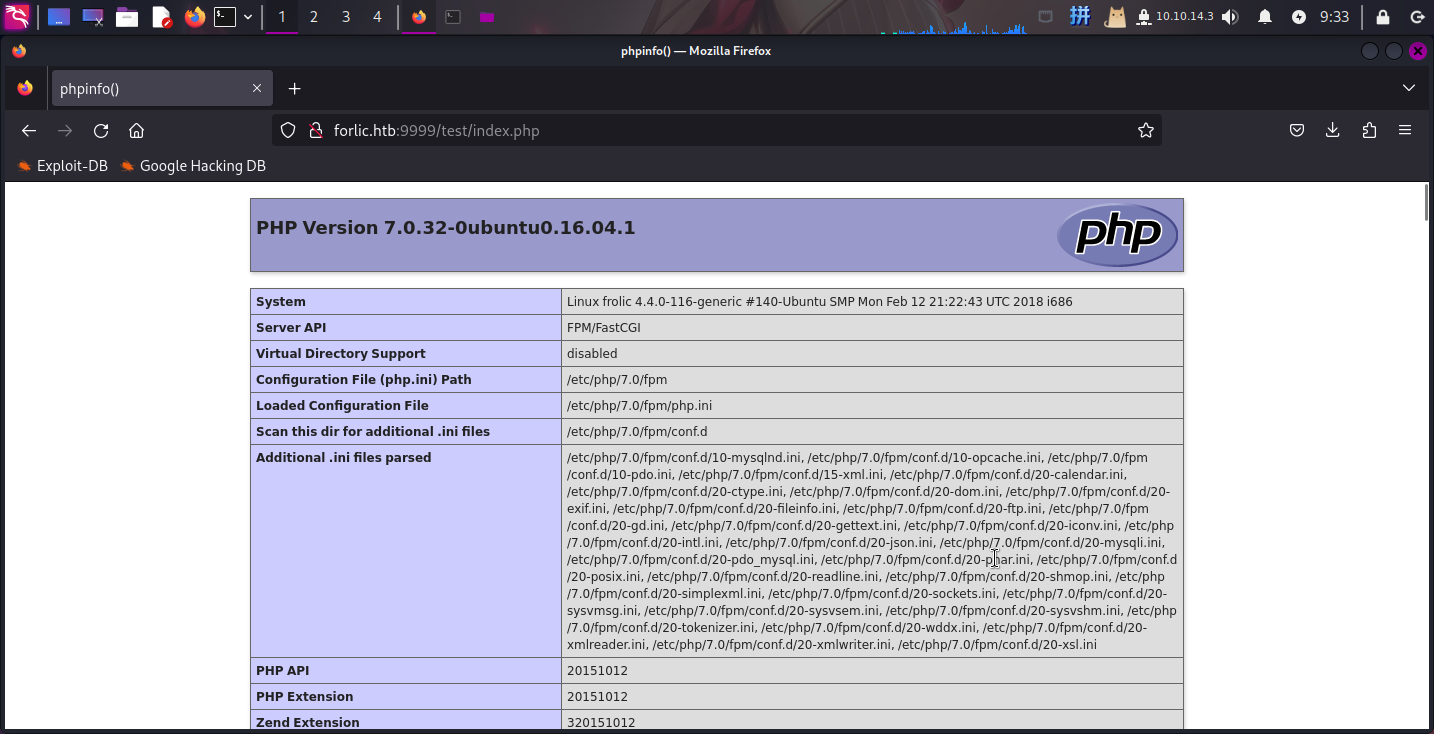Open the extensions menu
The image size is (1434, 734).
click(1369, 131)
